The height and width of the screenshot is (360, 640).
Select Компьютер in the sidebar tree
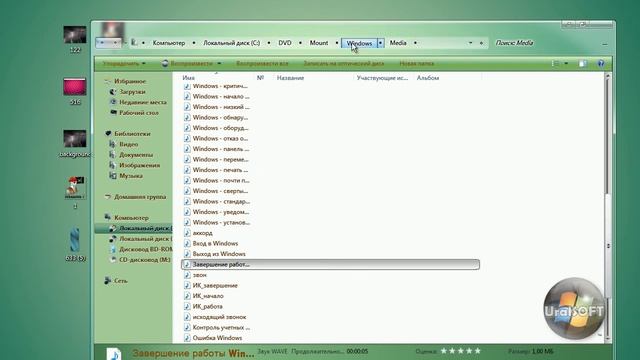click(x=131, y=218)
